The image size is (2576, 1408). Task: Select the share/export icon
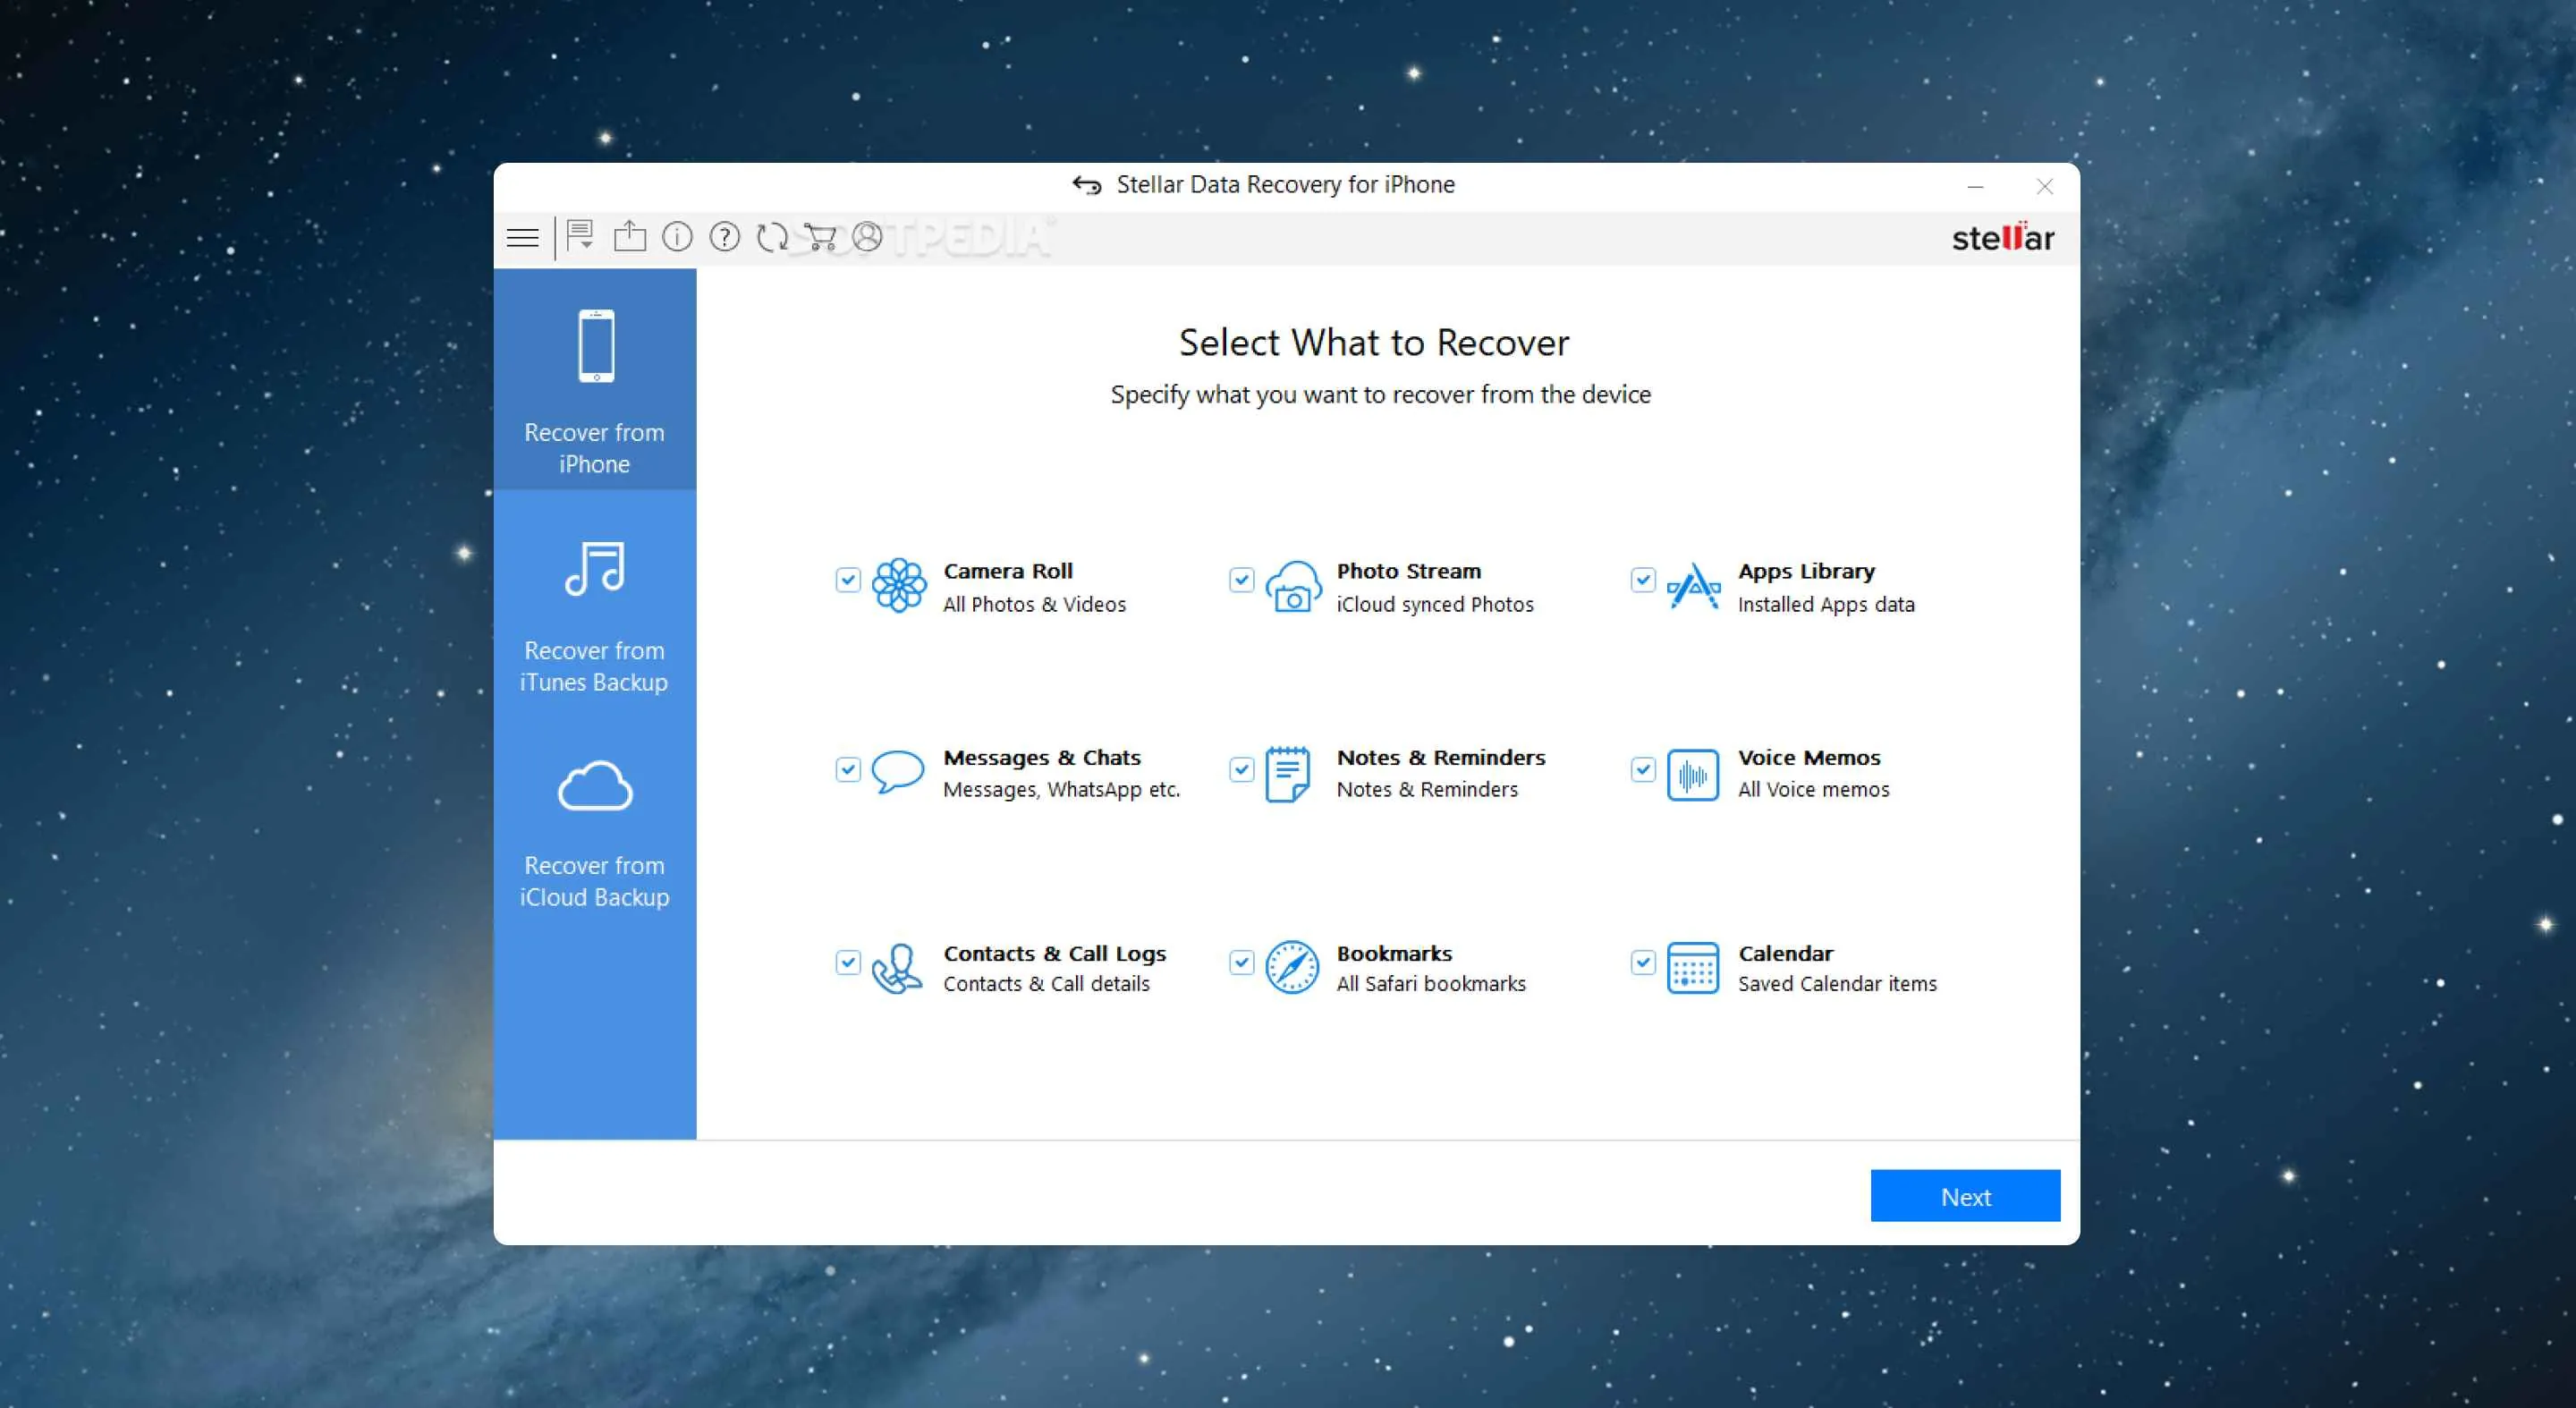pyautogui.click(x=629, y=237)
